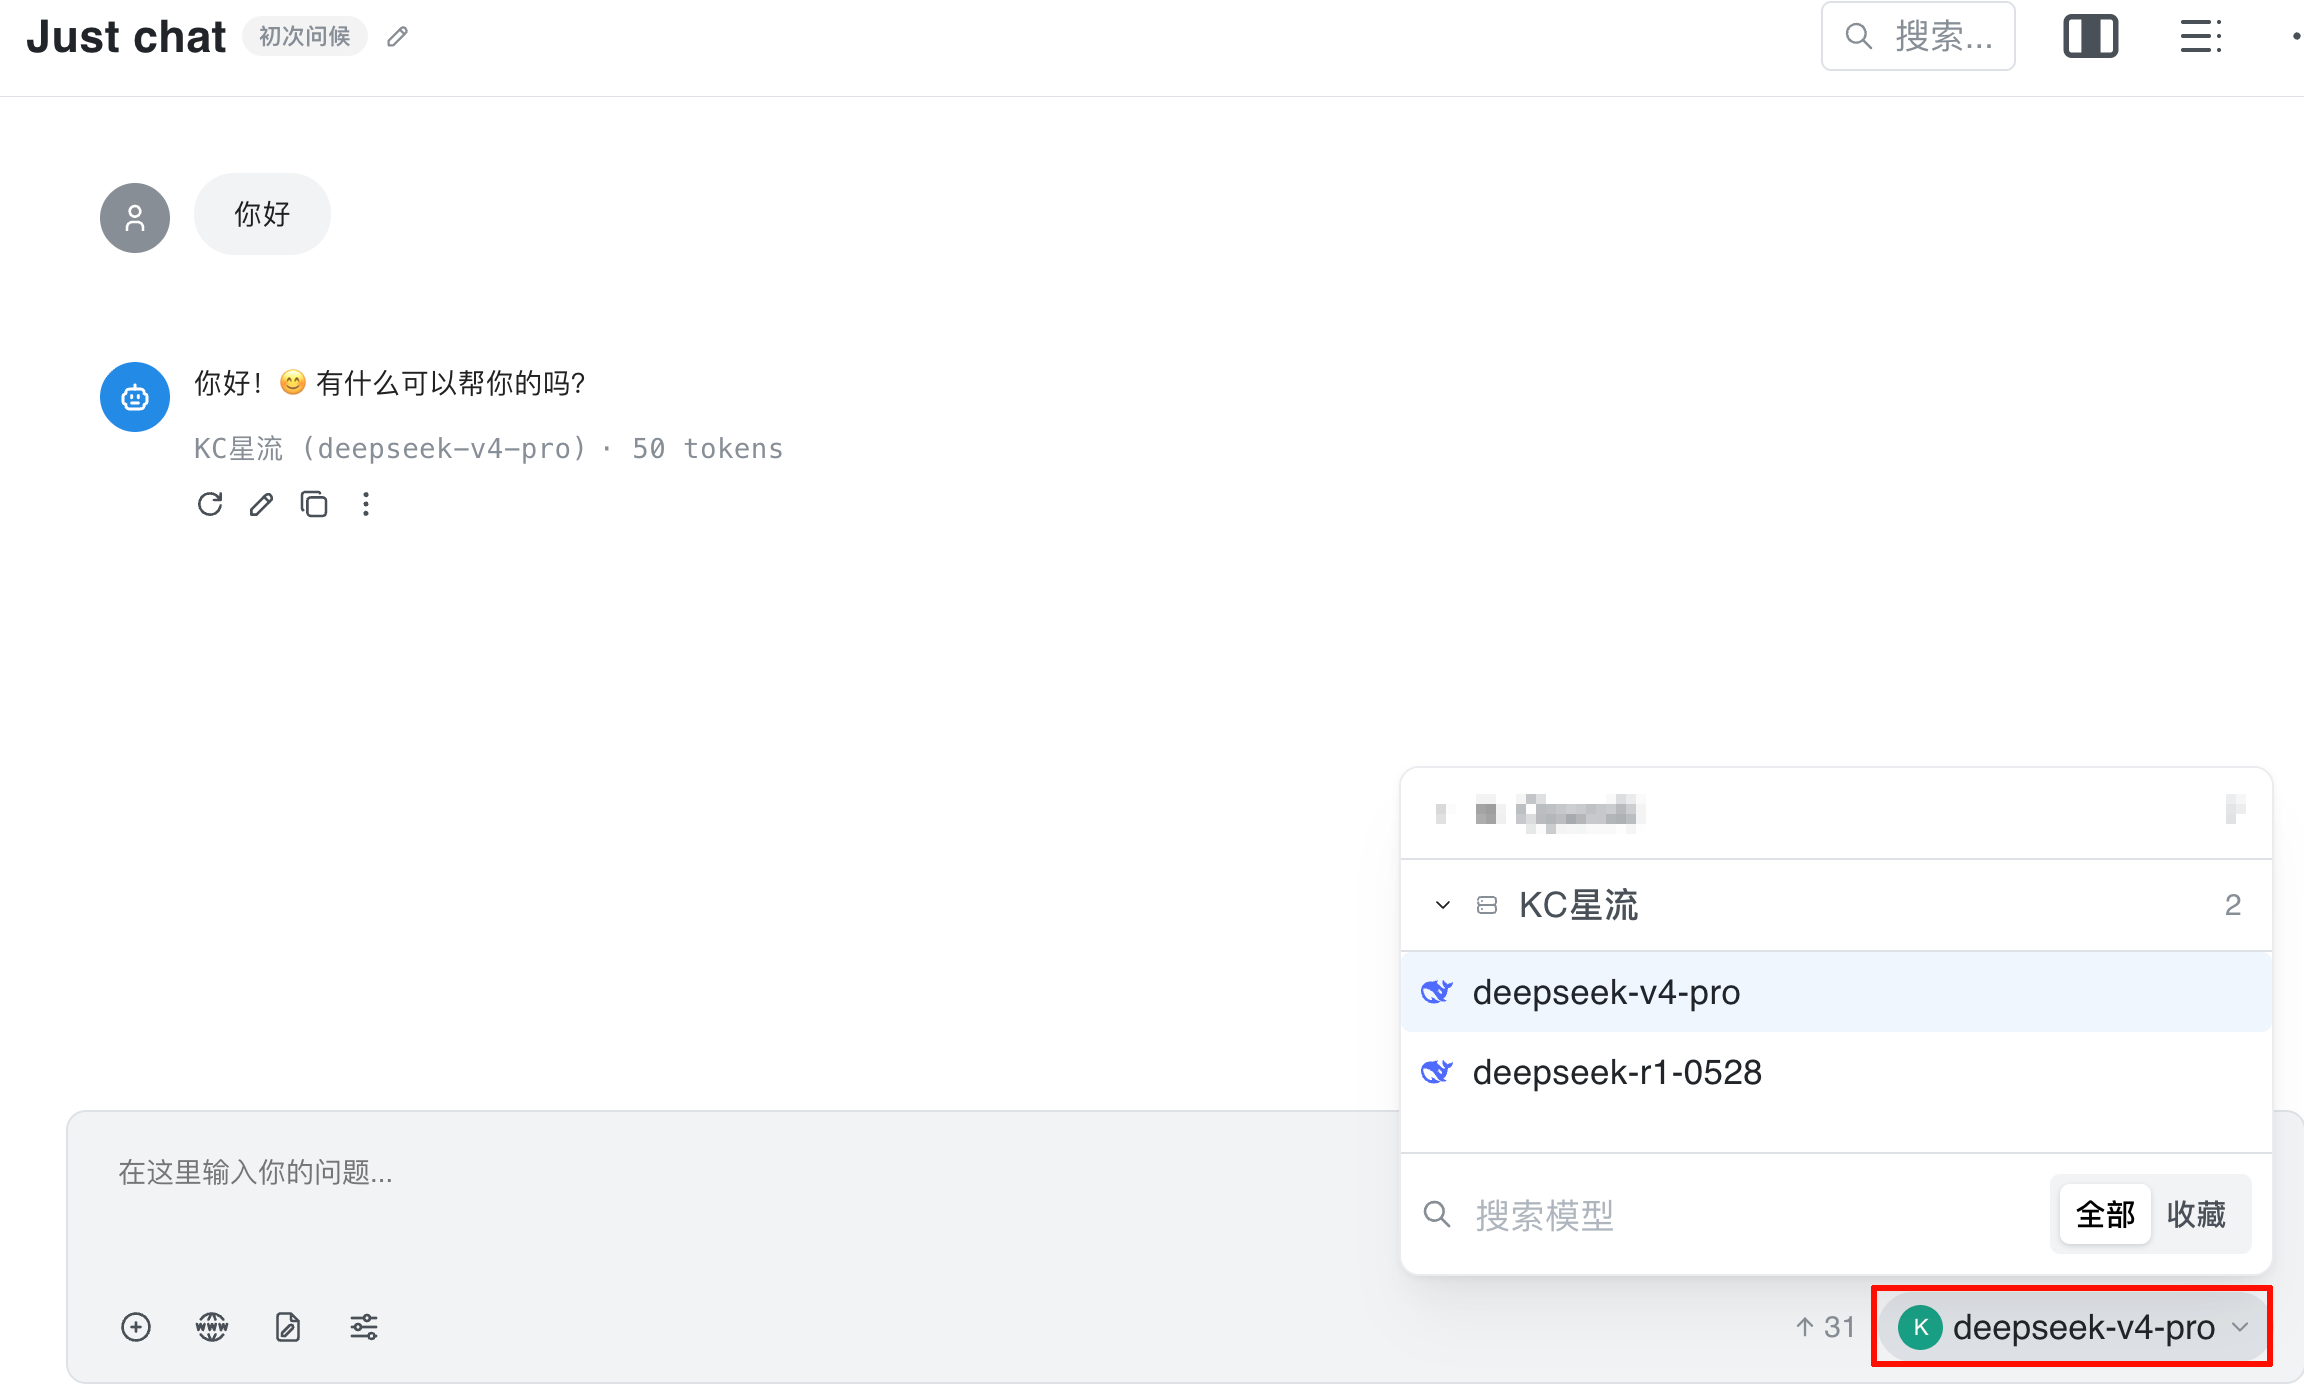This screenshot has width=2304, height=1390.
Task: Edit the chat title with pencil icon
Action: pyautogui.click(x=397, y=37)
